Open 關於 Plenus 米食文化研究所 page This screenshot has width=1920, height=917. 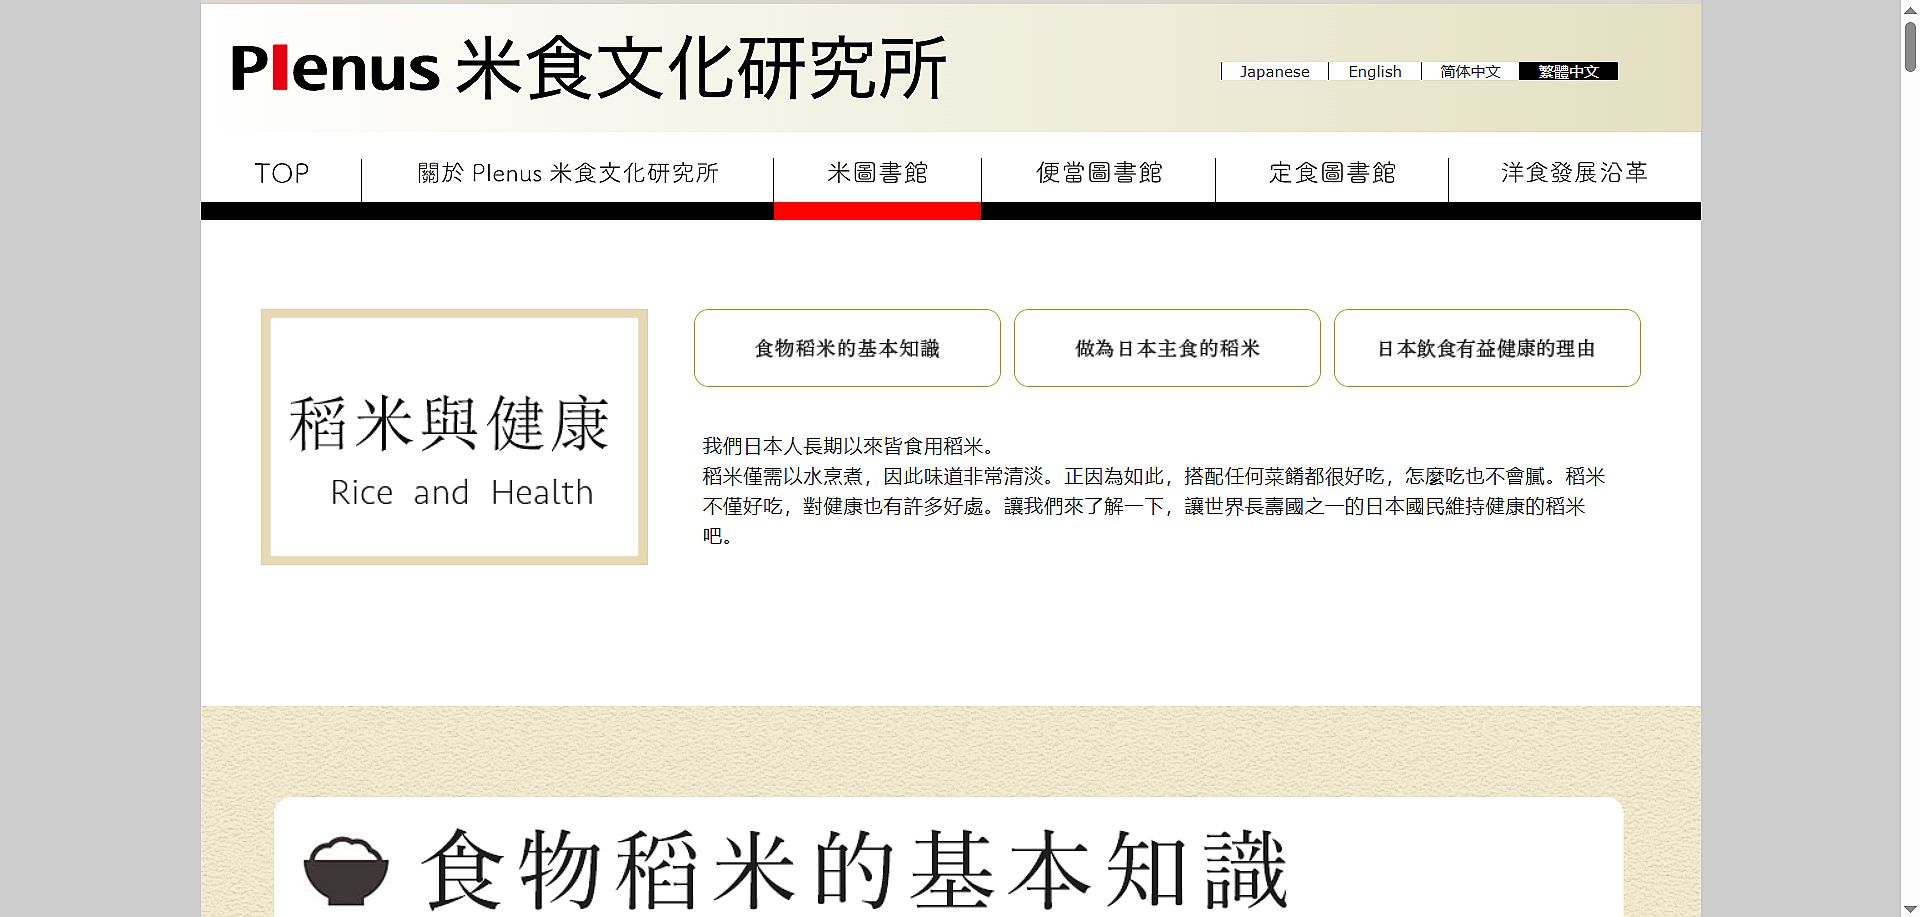[567, 173]
